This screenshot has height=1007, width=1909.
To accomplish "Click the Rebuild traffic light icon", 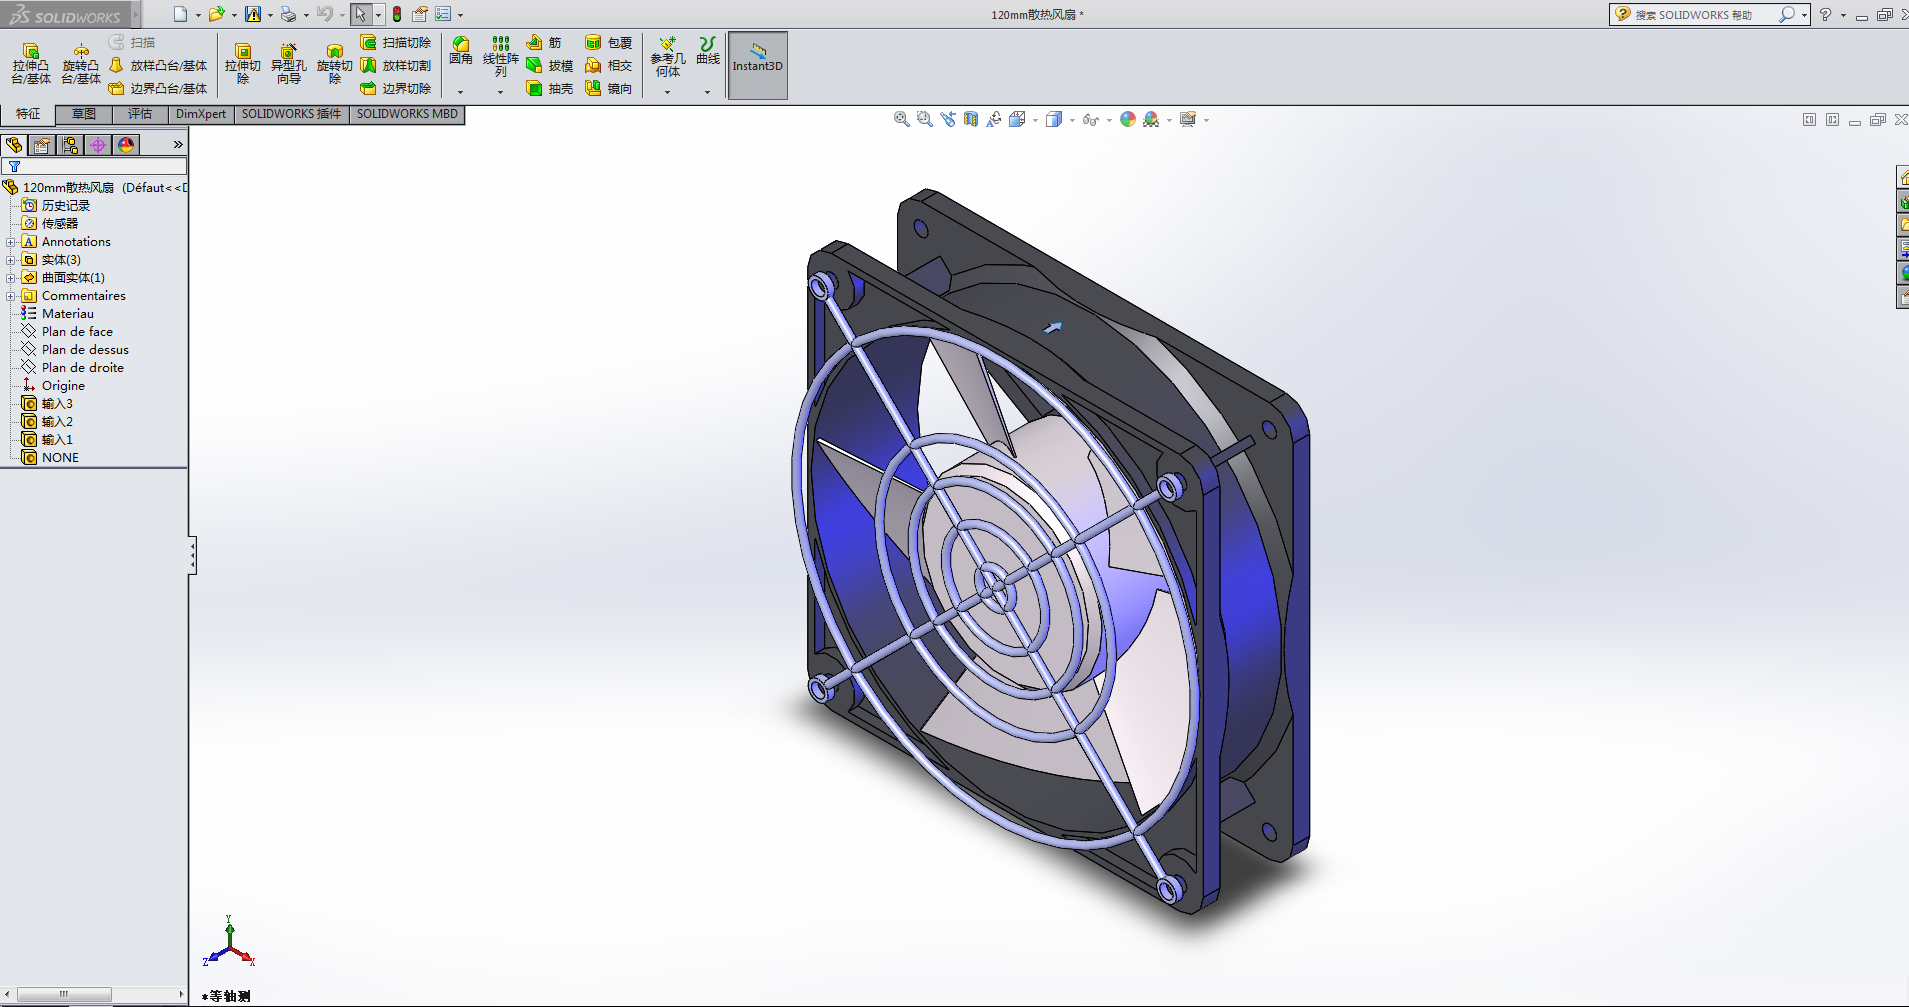I will pyautogui.click(x=397, y=15).
